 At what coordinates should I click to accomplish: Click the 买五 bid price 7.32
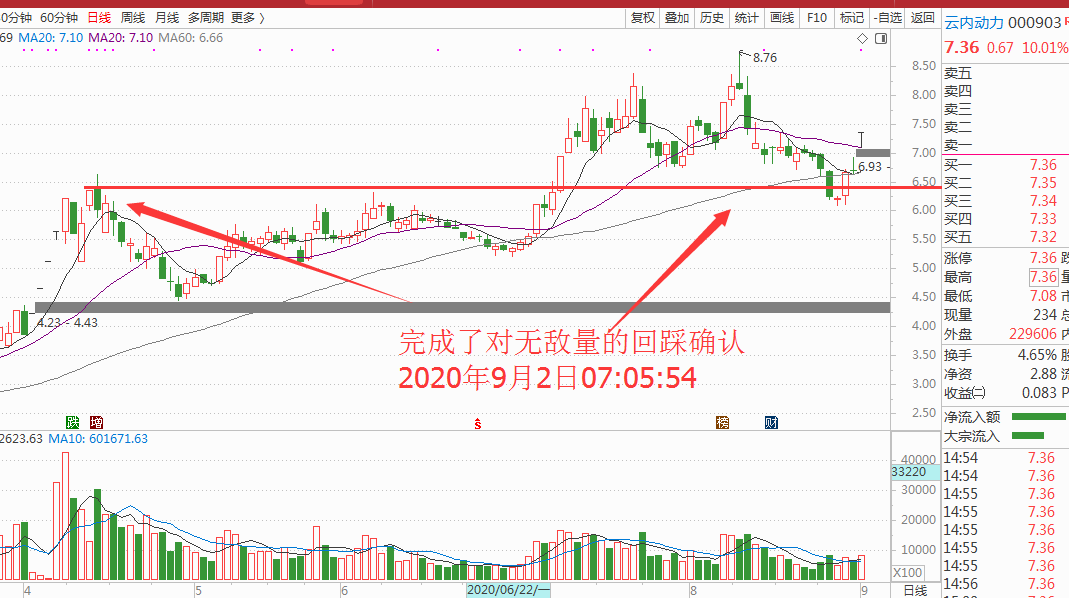point(1043,237)
